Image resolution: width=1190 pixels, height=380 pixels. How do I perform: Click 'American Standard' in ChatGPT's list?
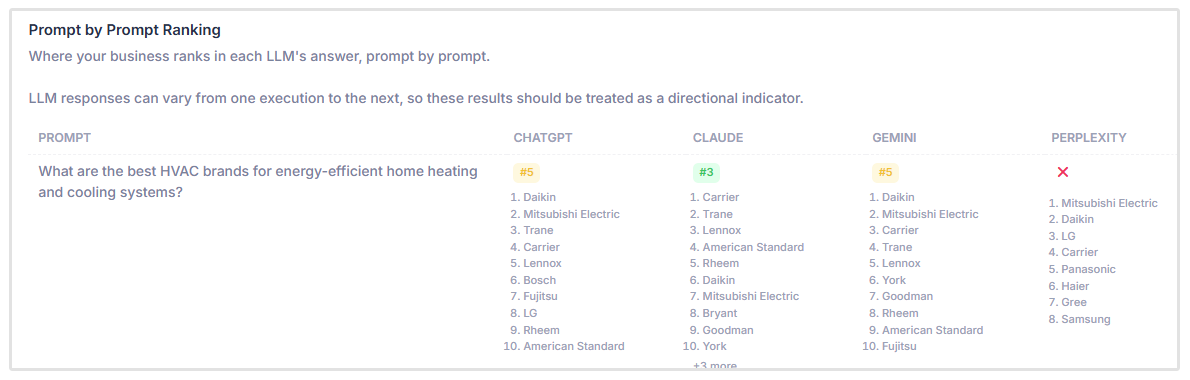(x=574, y=347)
